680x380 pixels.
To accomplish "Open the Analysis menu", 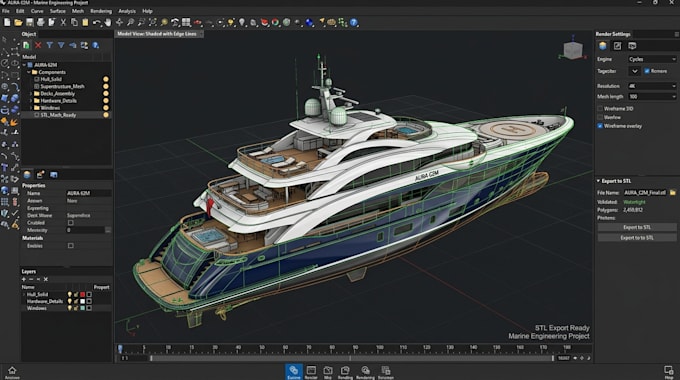I will point(127,11).
